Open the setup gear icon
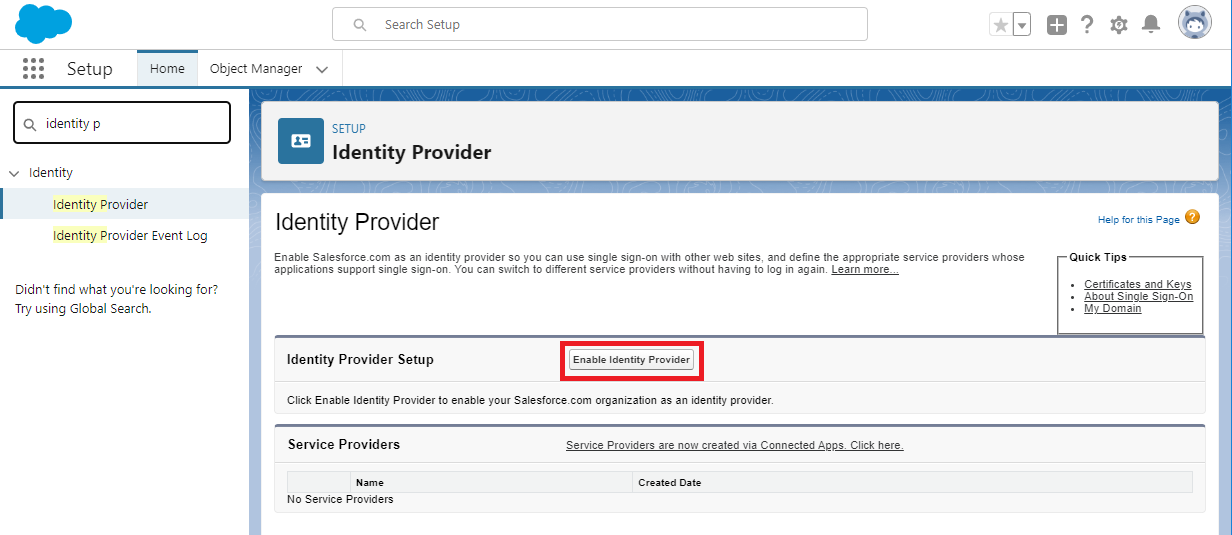The image size is (1232, 535). pyautogui.click(x=1119, y=25)
